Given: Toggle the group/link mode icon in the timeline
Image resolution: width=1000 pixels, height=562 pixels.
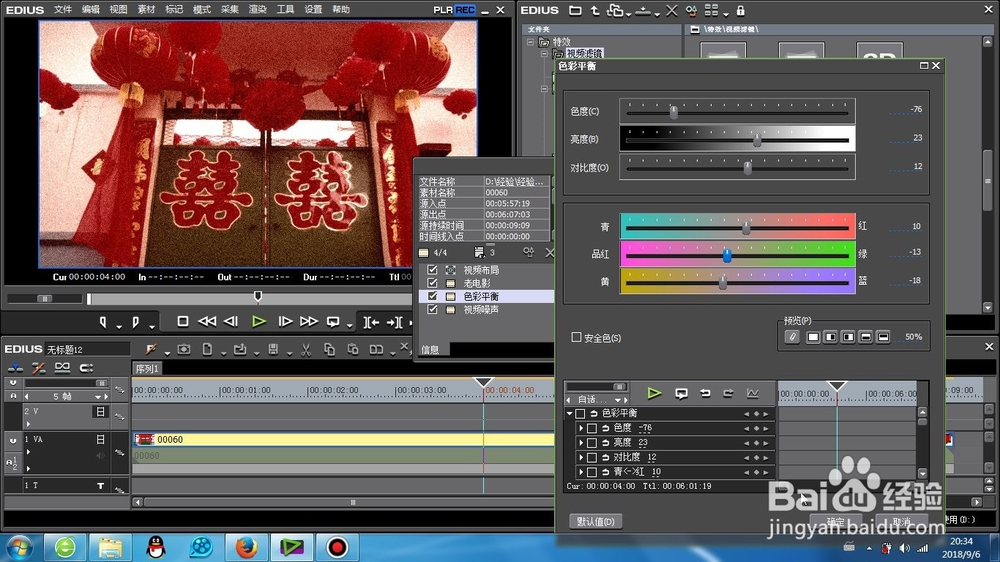Looking at the screenshot, I should point(62,367).
